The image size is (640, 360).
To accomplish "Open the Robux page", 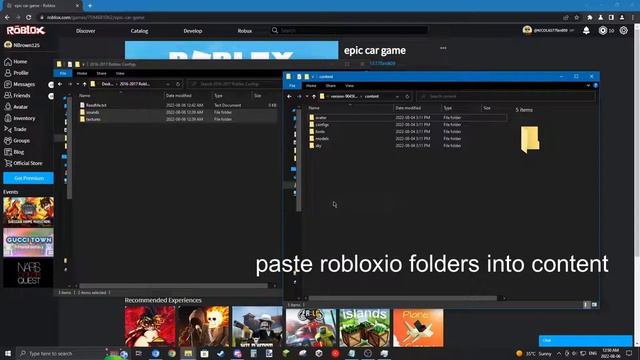I will click(244, 31).
